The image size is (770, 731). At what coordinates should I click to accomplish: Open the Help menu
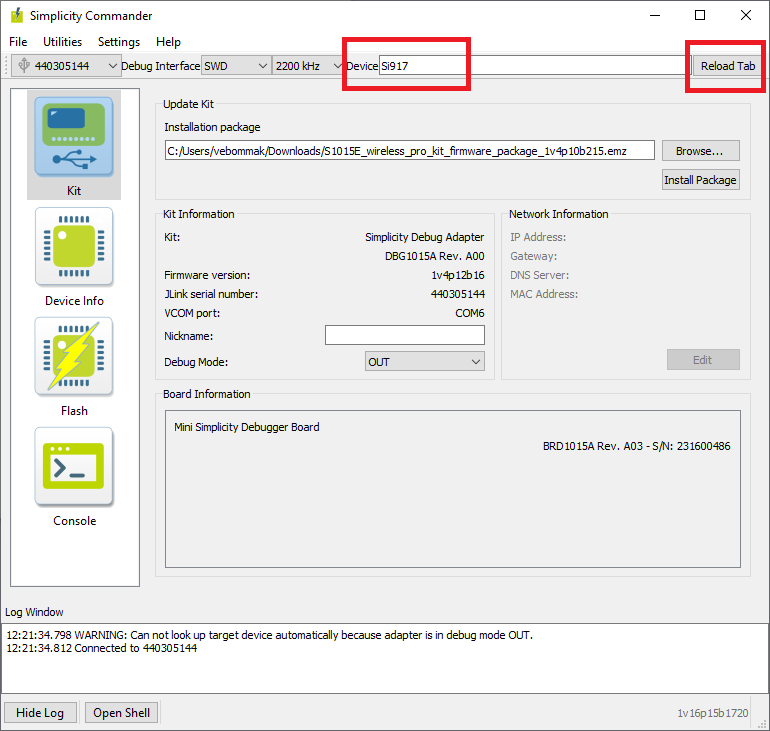point(169,42)
